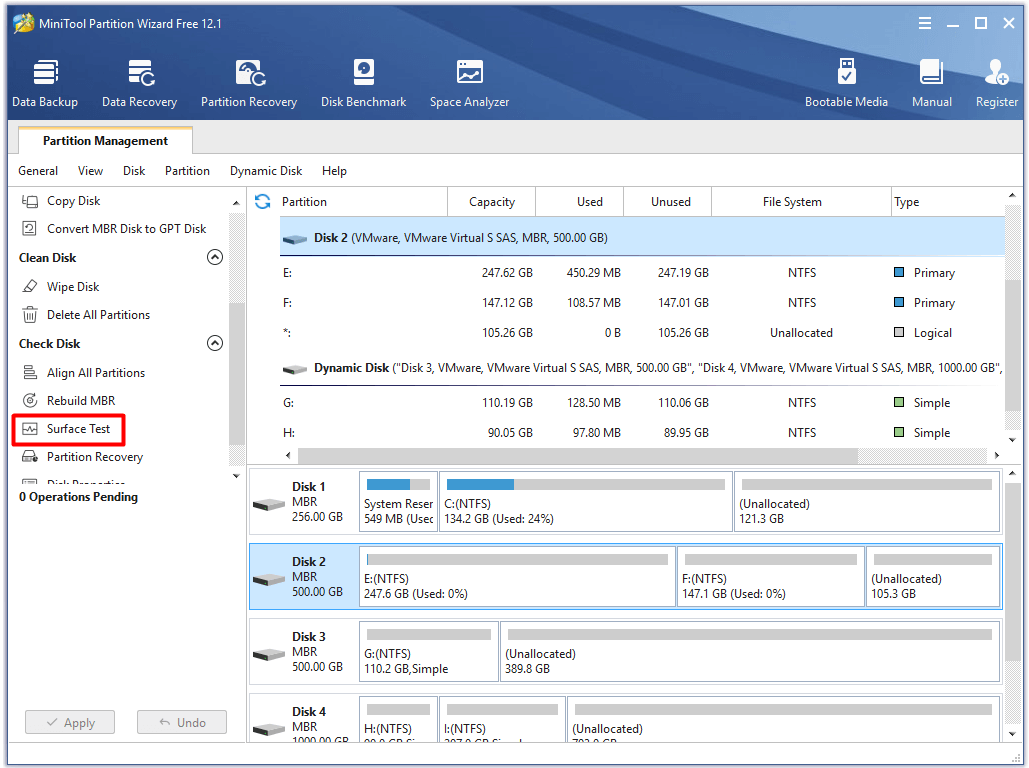
Task: Click the Apply button
Action: 70,722
